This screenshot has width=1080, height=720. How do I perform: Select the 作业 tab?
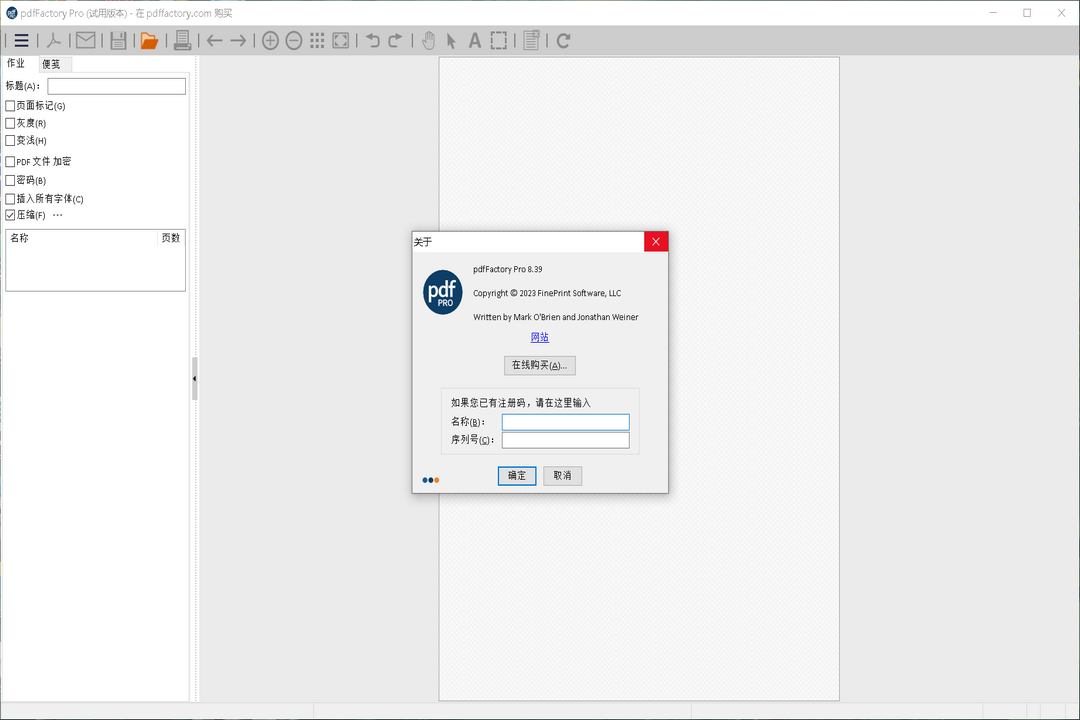(x=17, y=64)
